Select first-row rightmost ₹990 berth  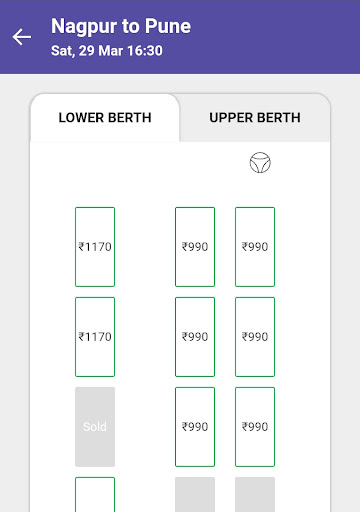coord(255,247)
